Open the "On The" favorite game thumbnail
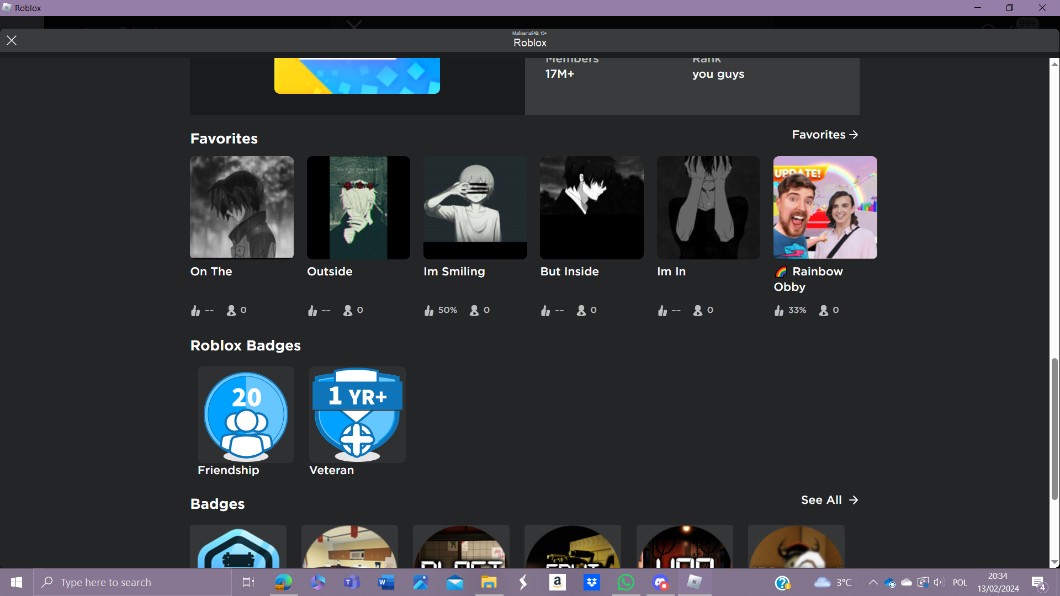 pos(242,207)
